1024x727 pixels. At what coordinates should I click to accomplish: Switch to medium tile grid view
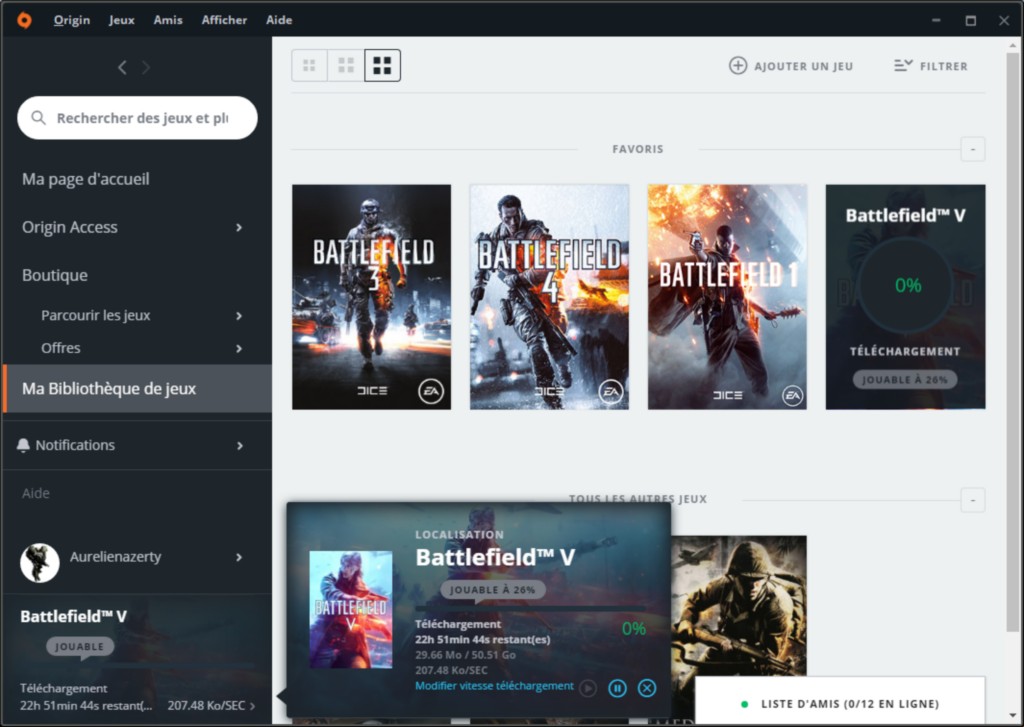tap(346, 65)
